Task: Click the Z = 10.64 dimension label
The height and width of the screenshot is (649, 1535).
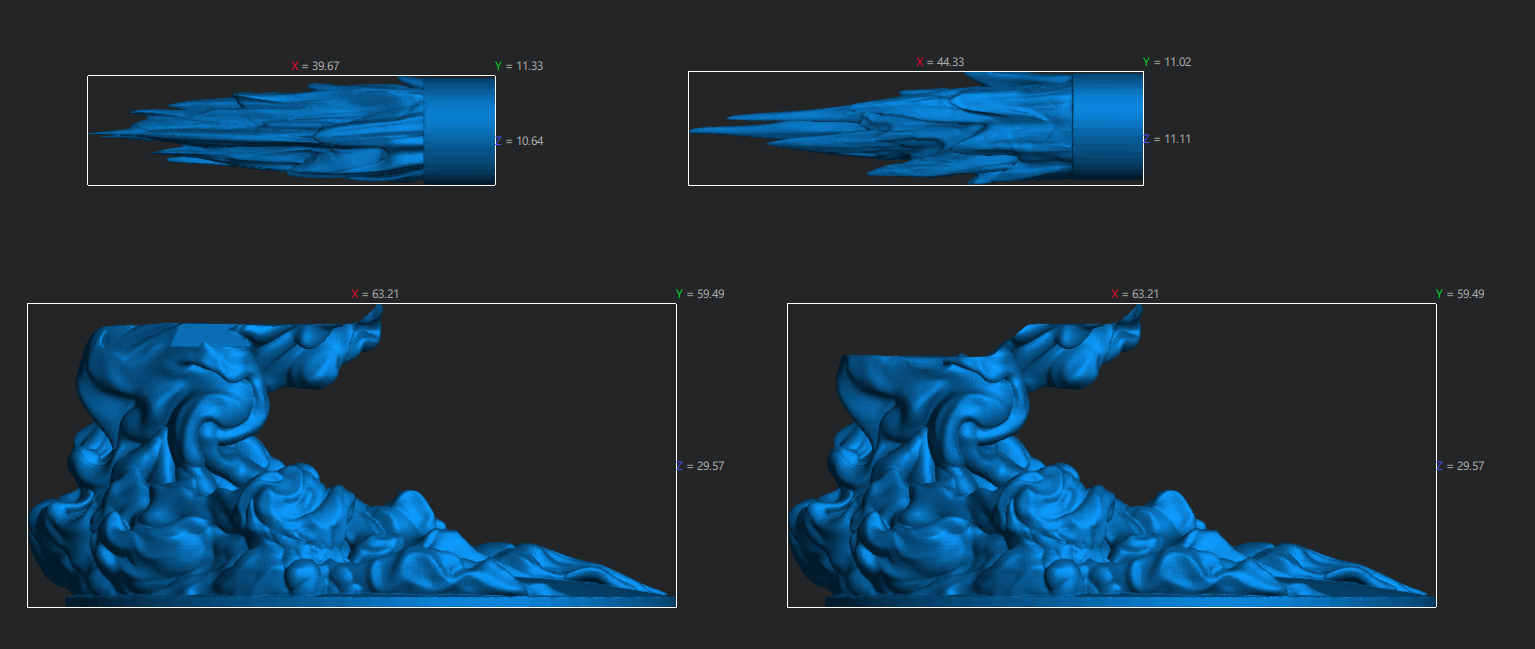Action: 519,141
